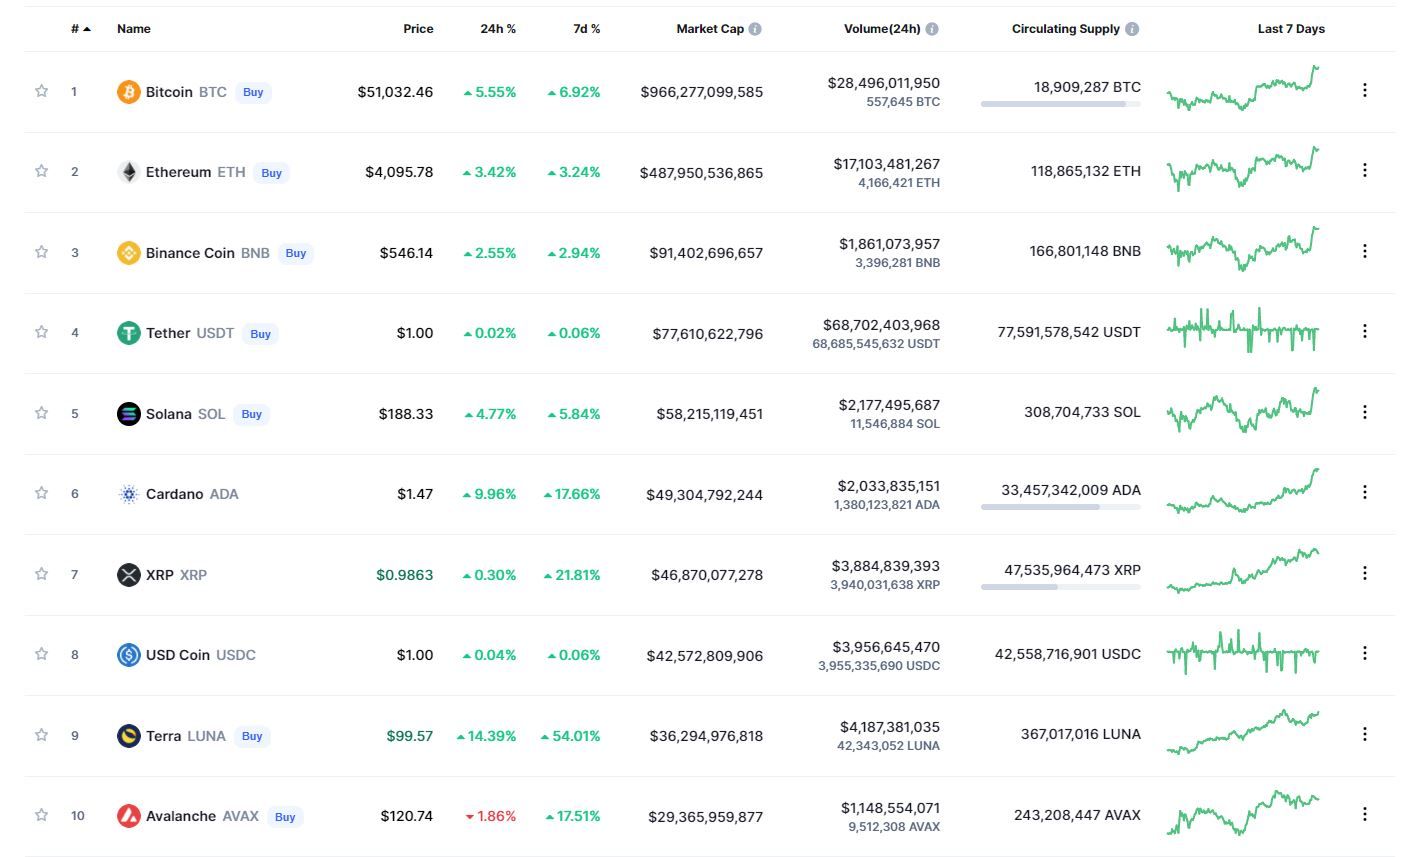
Task: Open the three-dot menu for Solana
Action: [1365, 412]
